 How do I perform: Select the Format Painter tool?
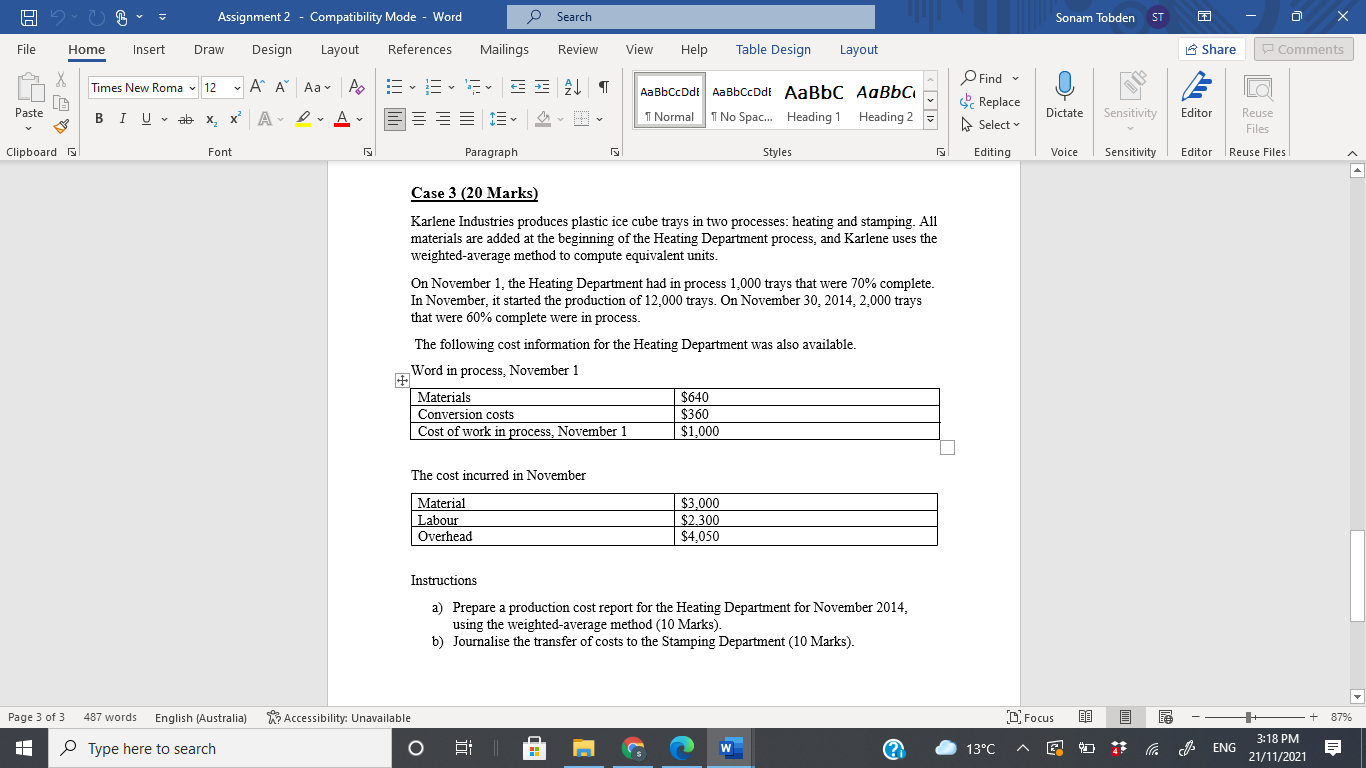(60, 125)
